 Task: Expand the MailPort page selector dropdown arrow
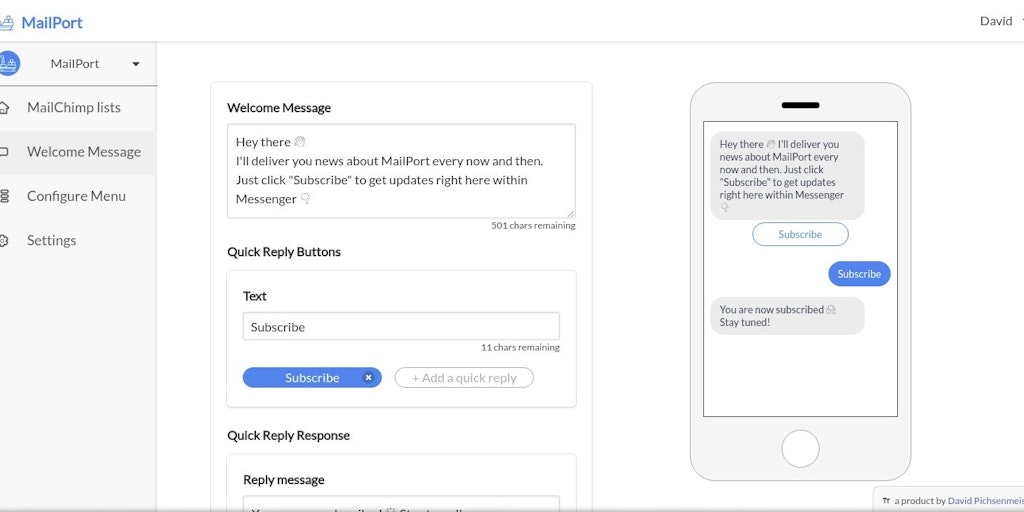tap(136, 64)
